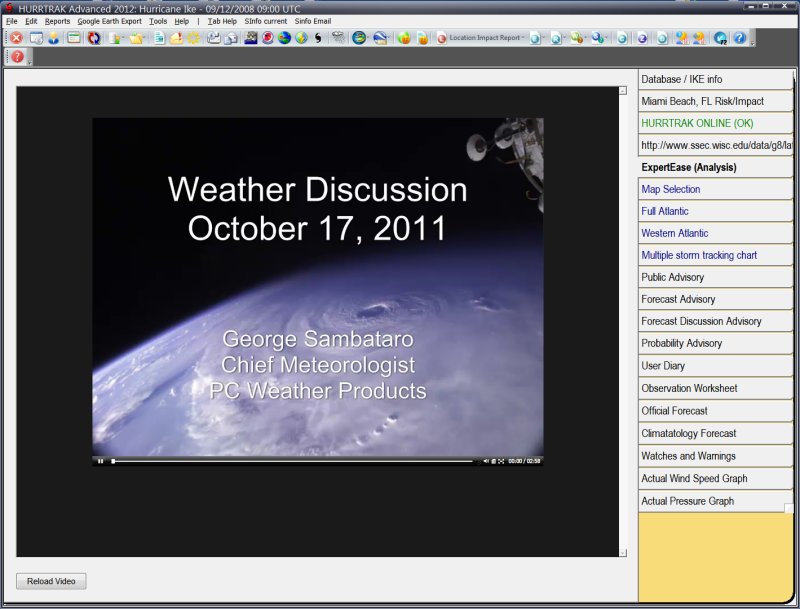Open the Public Advisory item
Viewport: 800px width, 609px height.
pos(715,277)
